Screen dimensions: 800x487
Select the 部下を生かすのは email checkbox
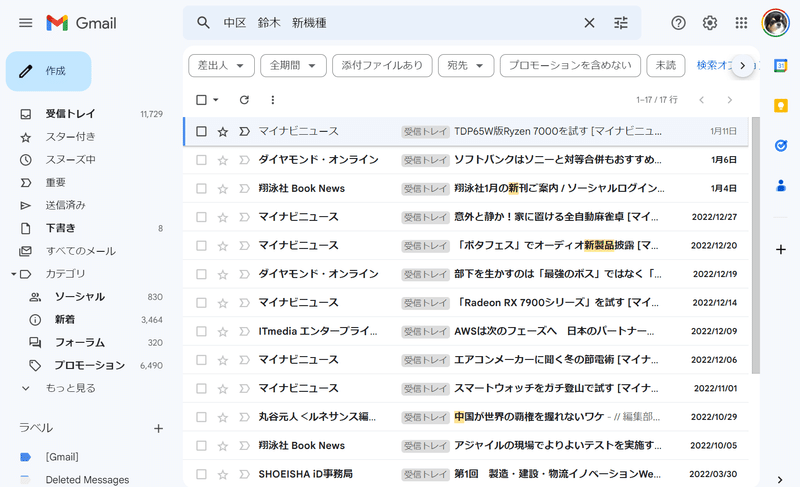point(202,274)
